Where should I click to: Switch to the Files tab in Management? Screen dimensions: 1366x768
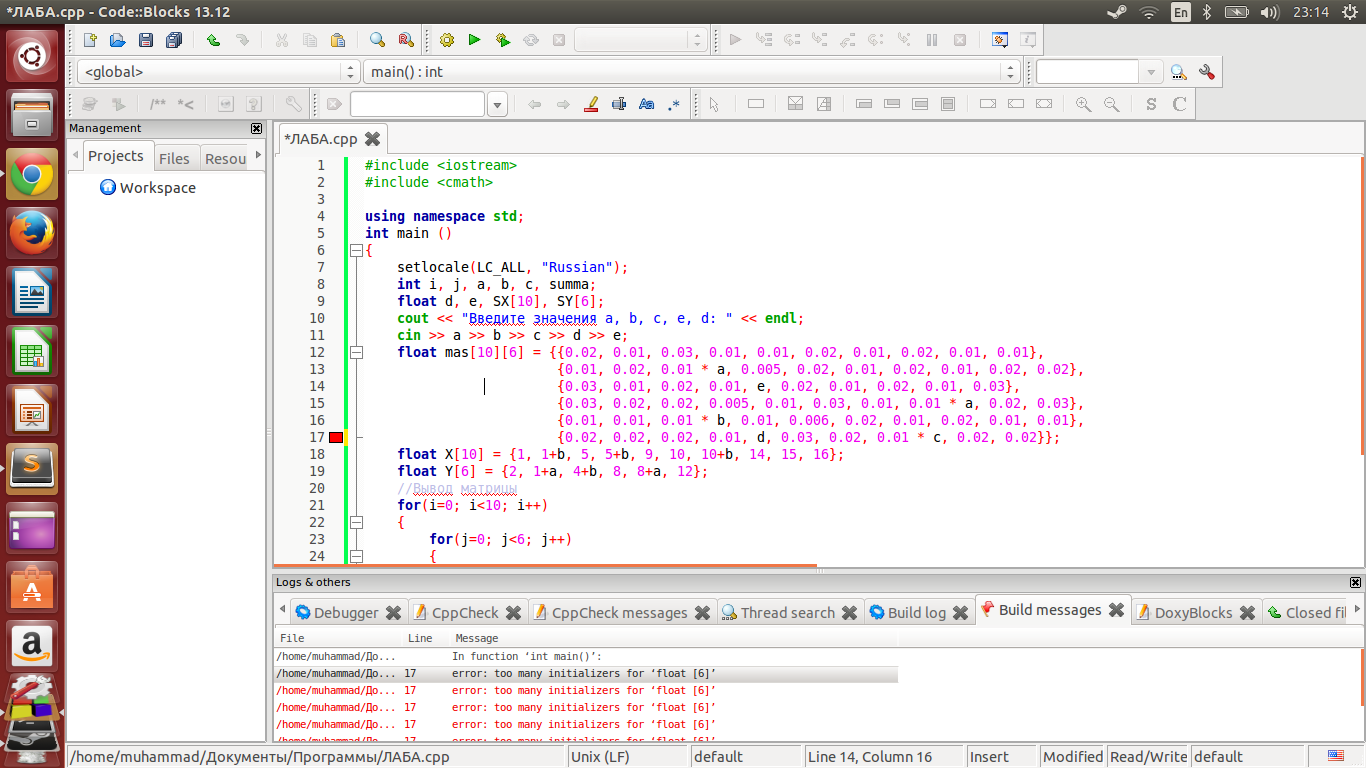click(174, 158)
